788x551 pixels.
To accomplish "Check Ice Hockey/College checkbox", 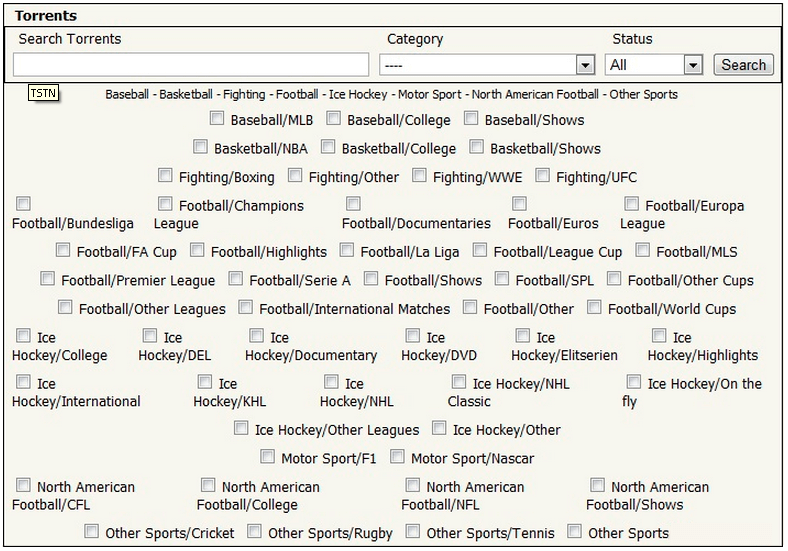I will [23, 335].
